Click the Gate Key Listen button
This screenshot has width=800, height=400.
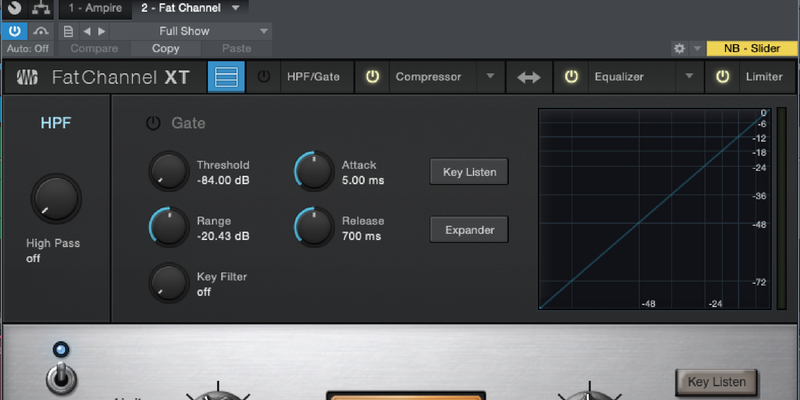click(469, 172)
